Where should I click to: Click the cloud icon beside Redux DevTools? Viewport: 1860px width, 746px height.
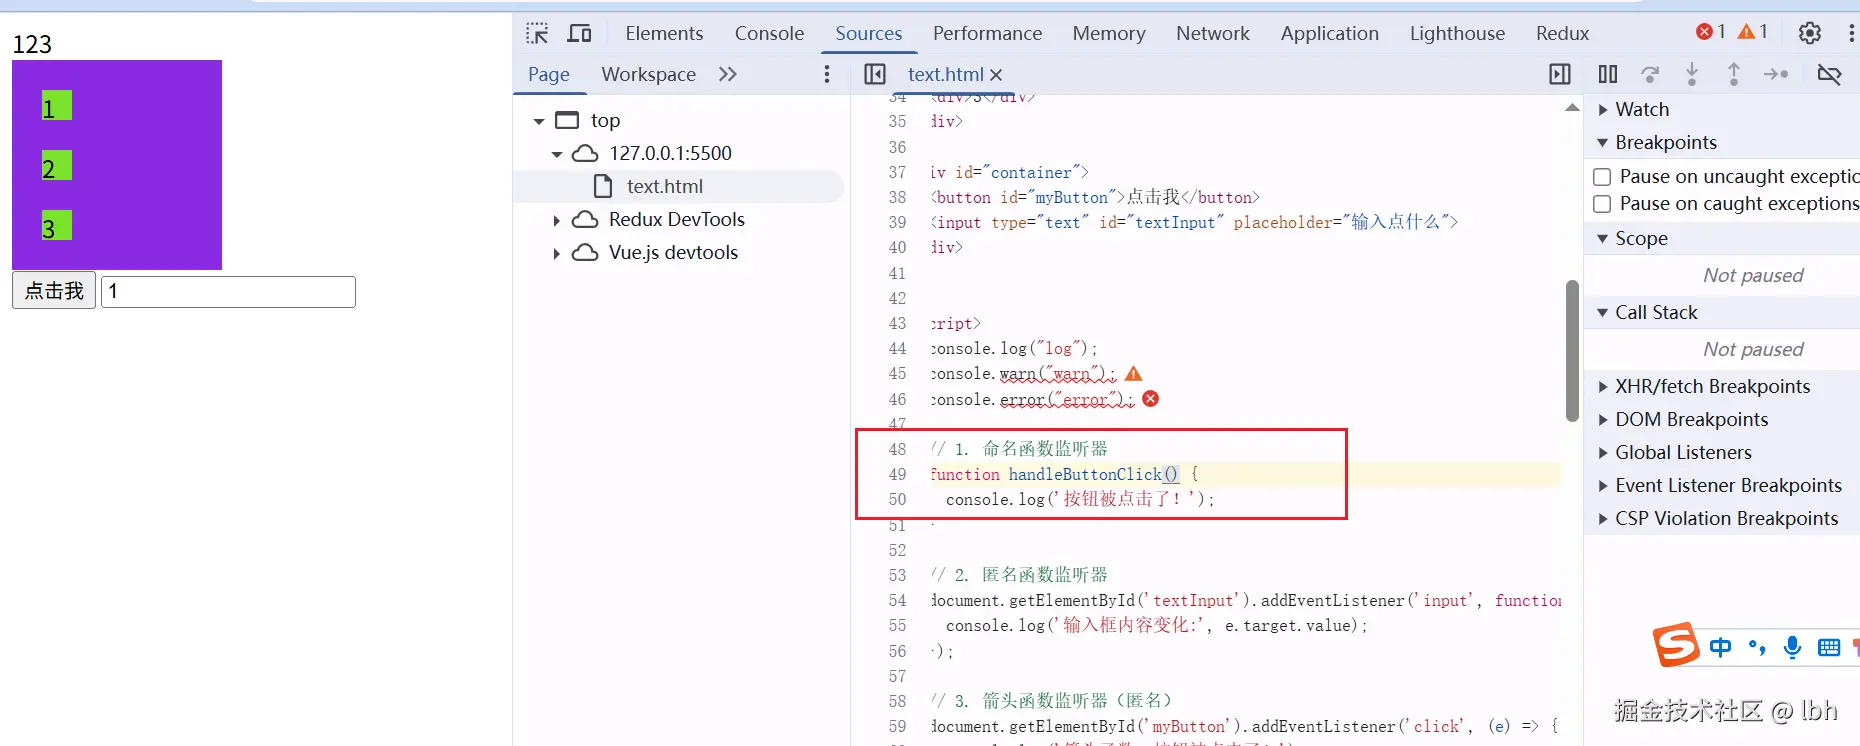(585, 219)
